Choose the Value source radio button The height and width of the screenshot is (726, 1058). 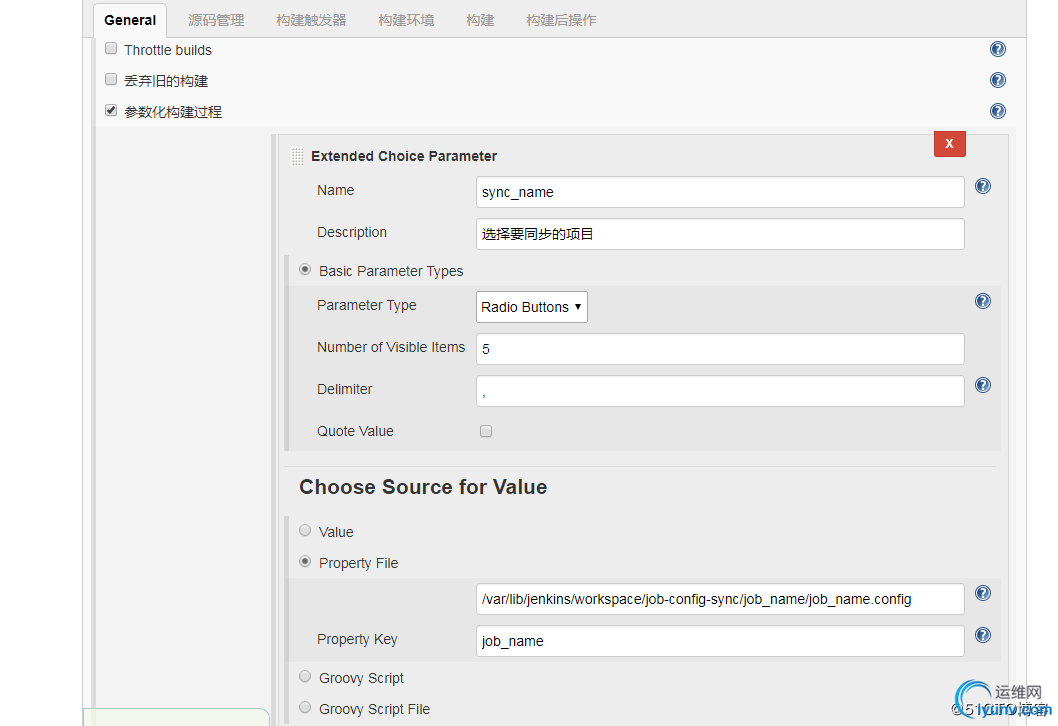pyautogui.click(x=305, y=530)
